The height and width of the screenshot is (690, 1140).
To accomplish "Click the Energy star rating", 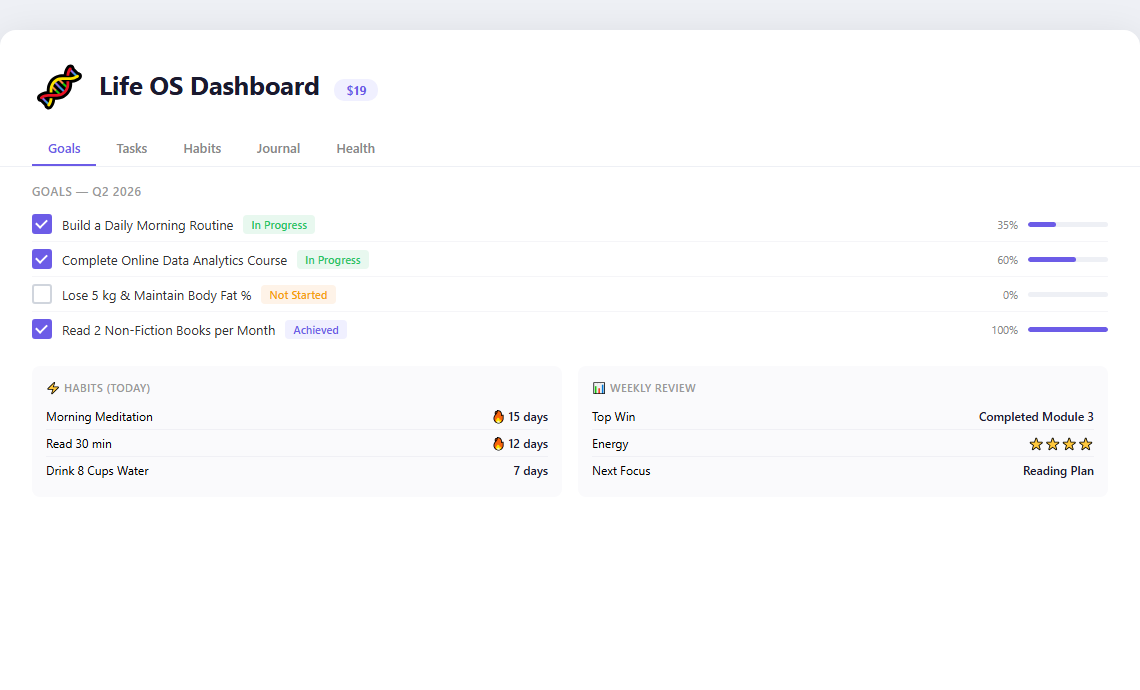I will point(1061,444).
